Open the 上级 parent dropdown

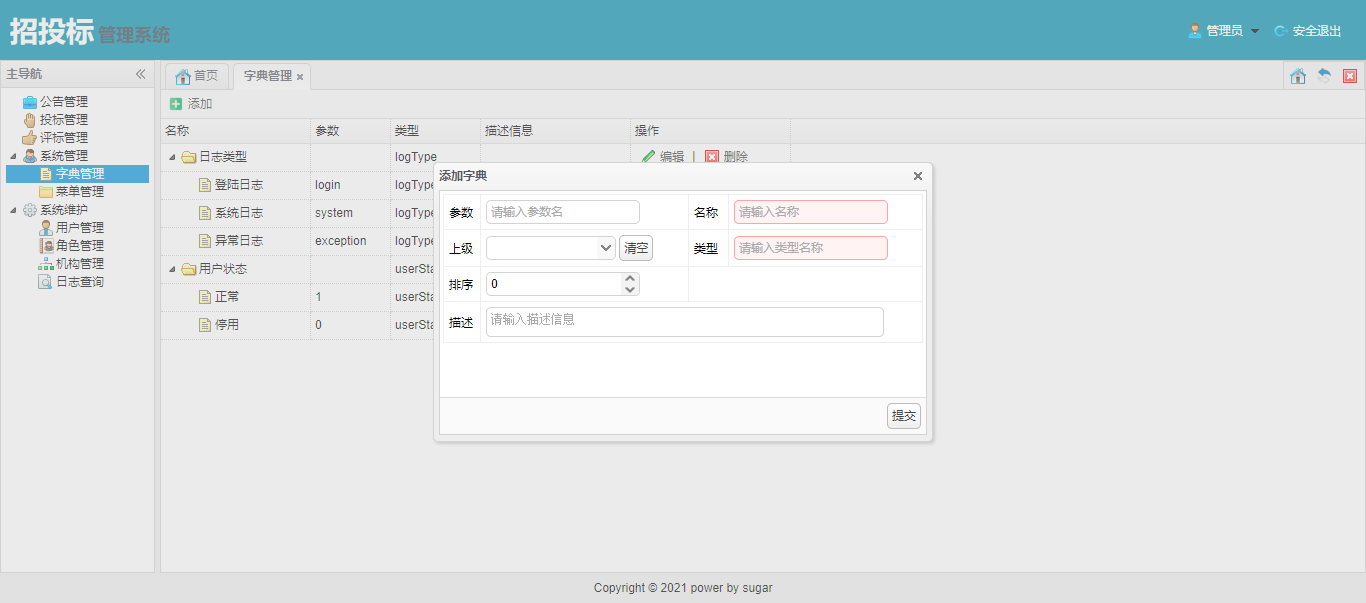pos(606,248)
